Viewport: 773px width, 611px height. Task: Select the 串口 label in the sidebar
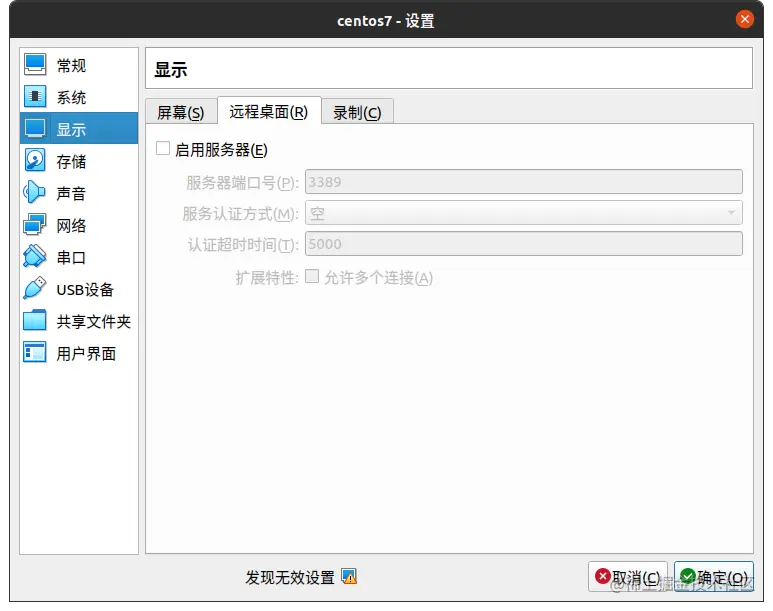[x=71, y=258]
